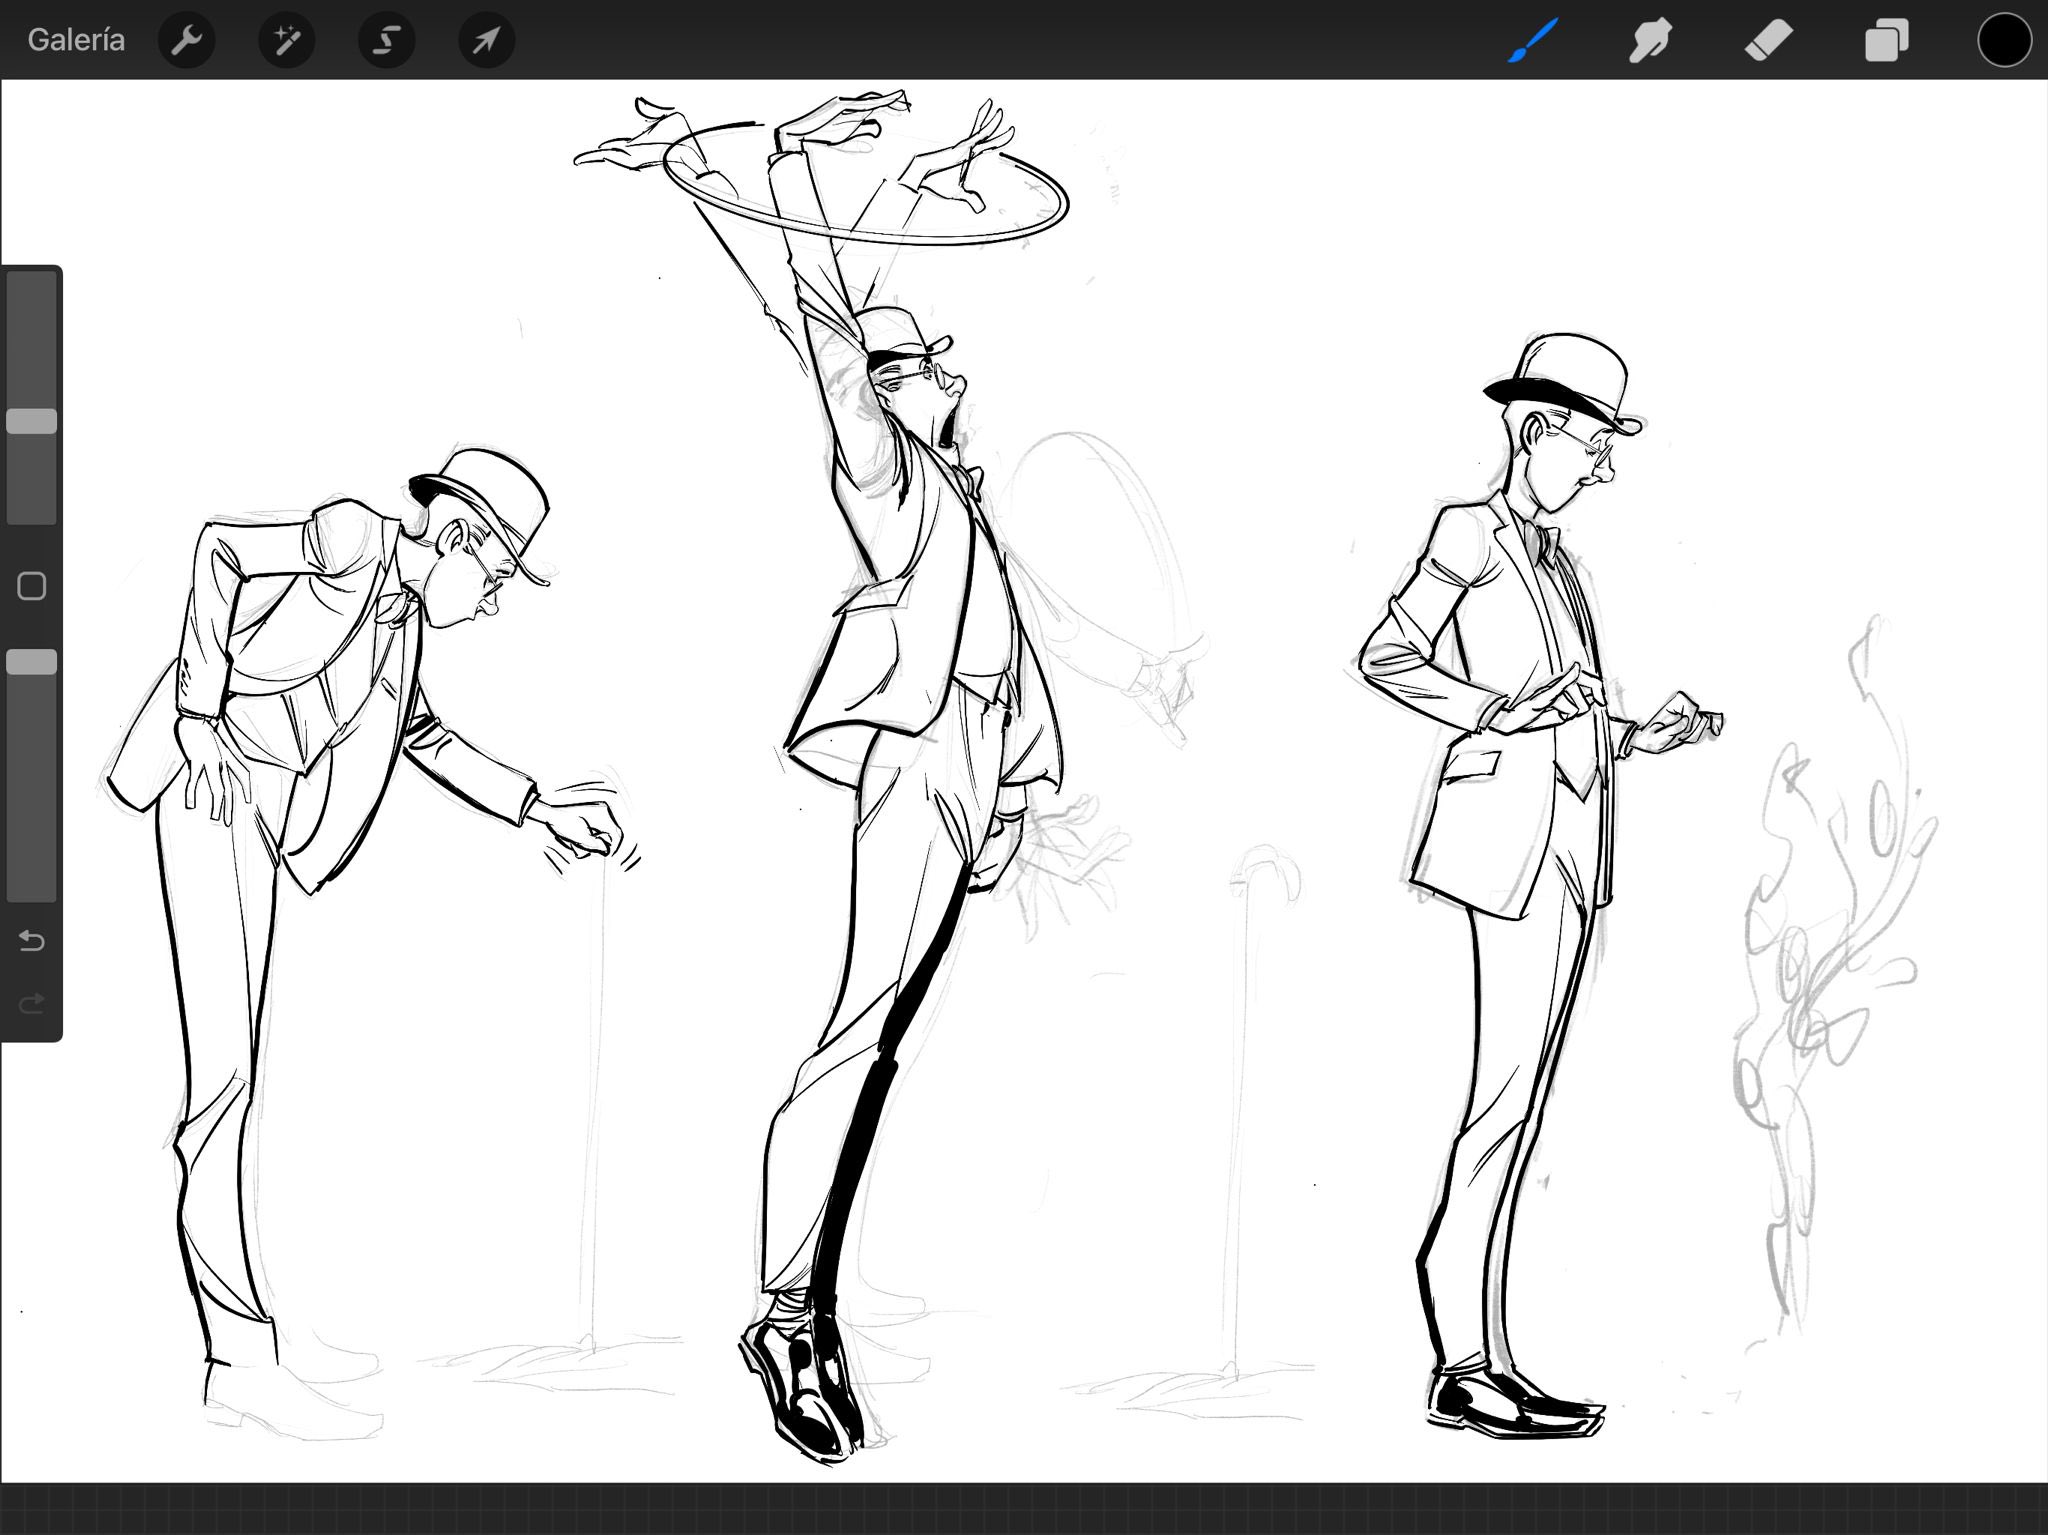
Task: Open the black color picker swatch
Action: [2005, 40]
